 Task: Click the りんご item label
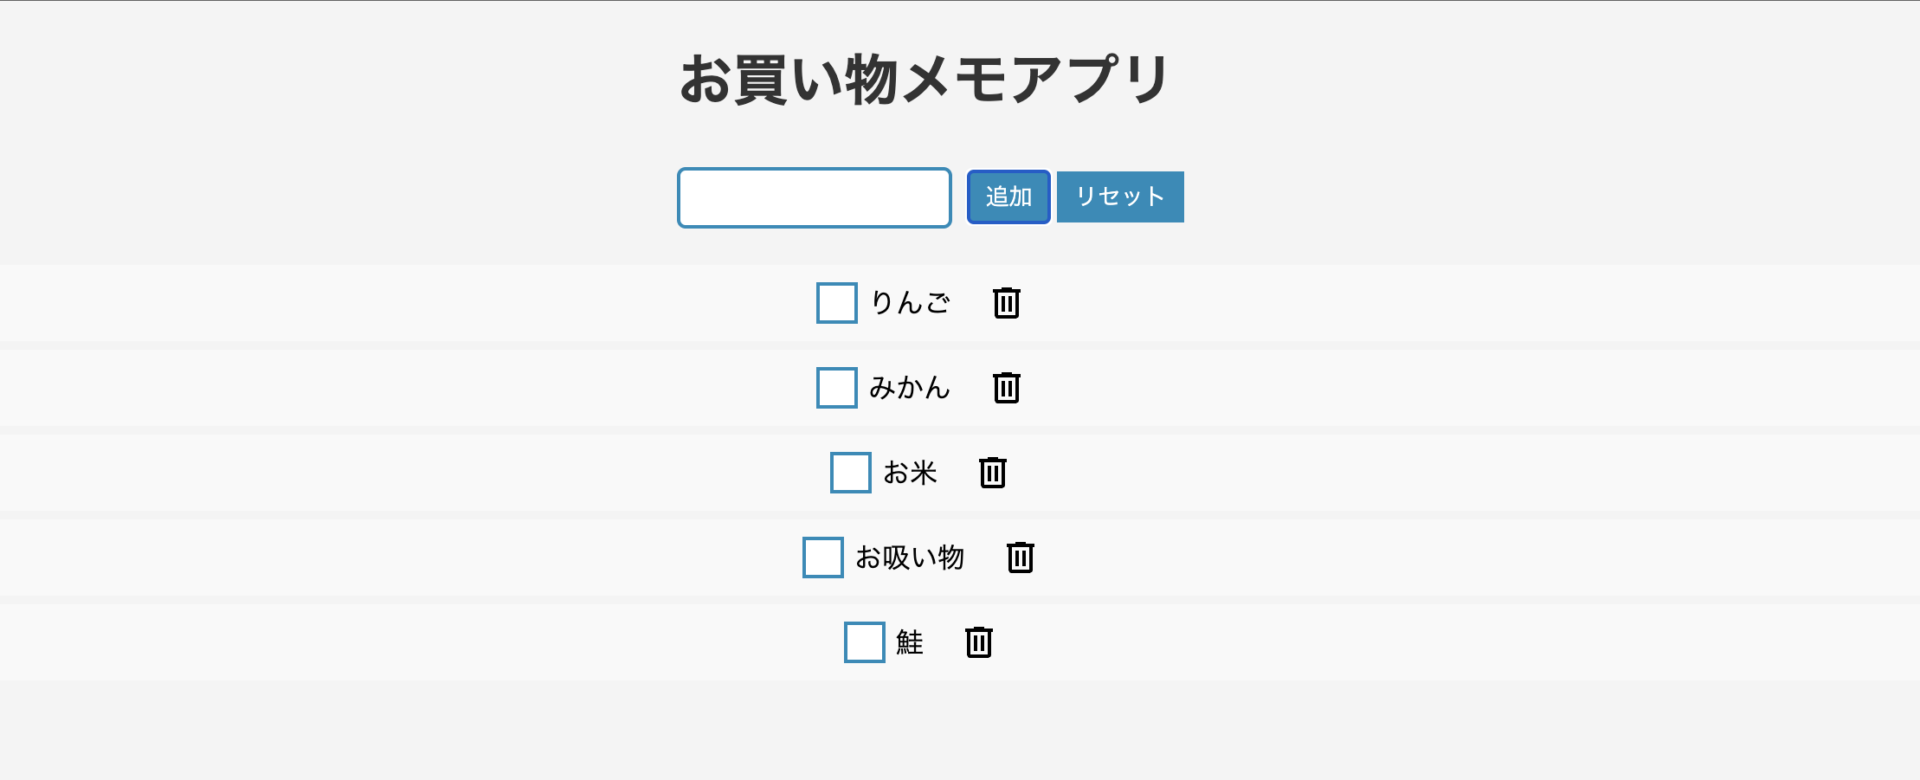(910, 303)
